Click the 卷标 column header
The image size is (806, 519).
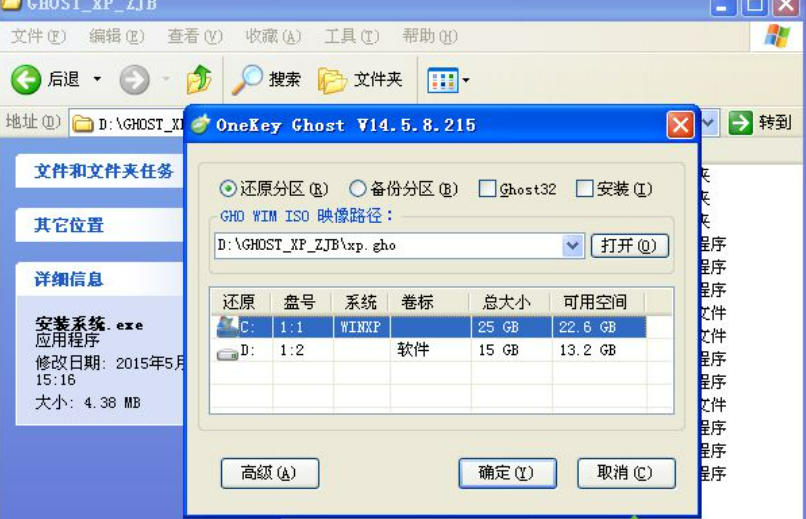pyautogui.click(x=429, y=302)
